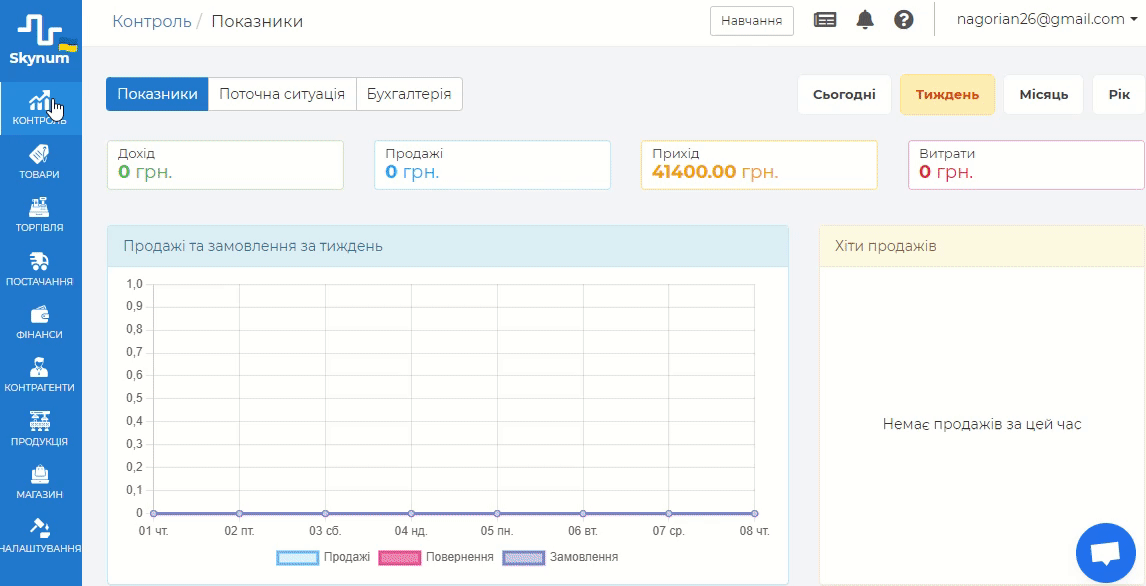Viewport: 1146px width, 586px height.
Task: Click the Навчання button
Action: (752, 20)
